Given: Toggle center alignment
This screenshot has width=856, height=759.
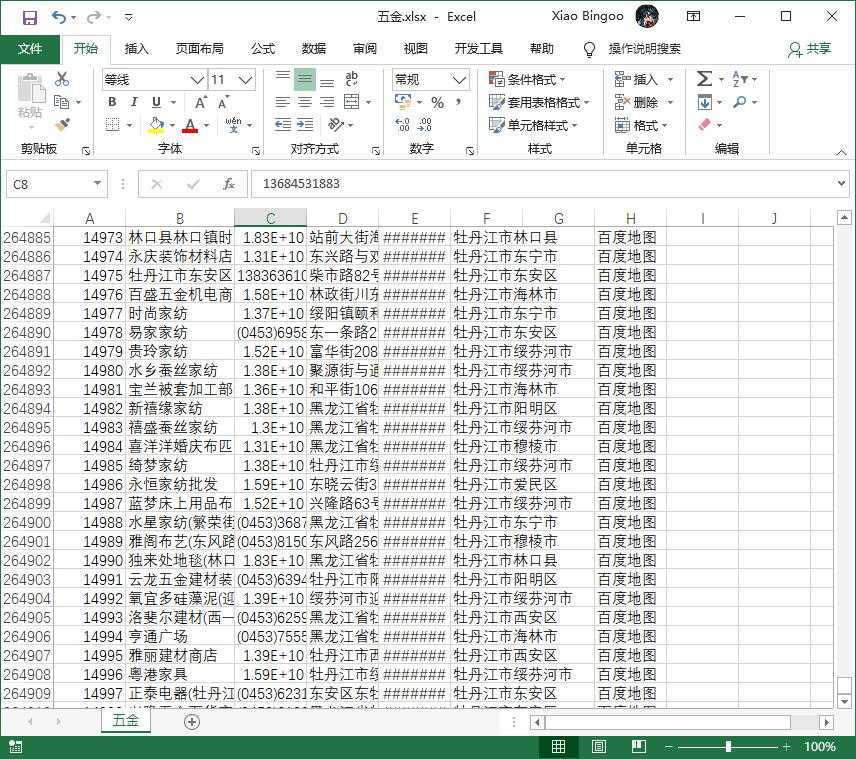Looking at the screenshot, I should 303,101.
